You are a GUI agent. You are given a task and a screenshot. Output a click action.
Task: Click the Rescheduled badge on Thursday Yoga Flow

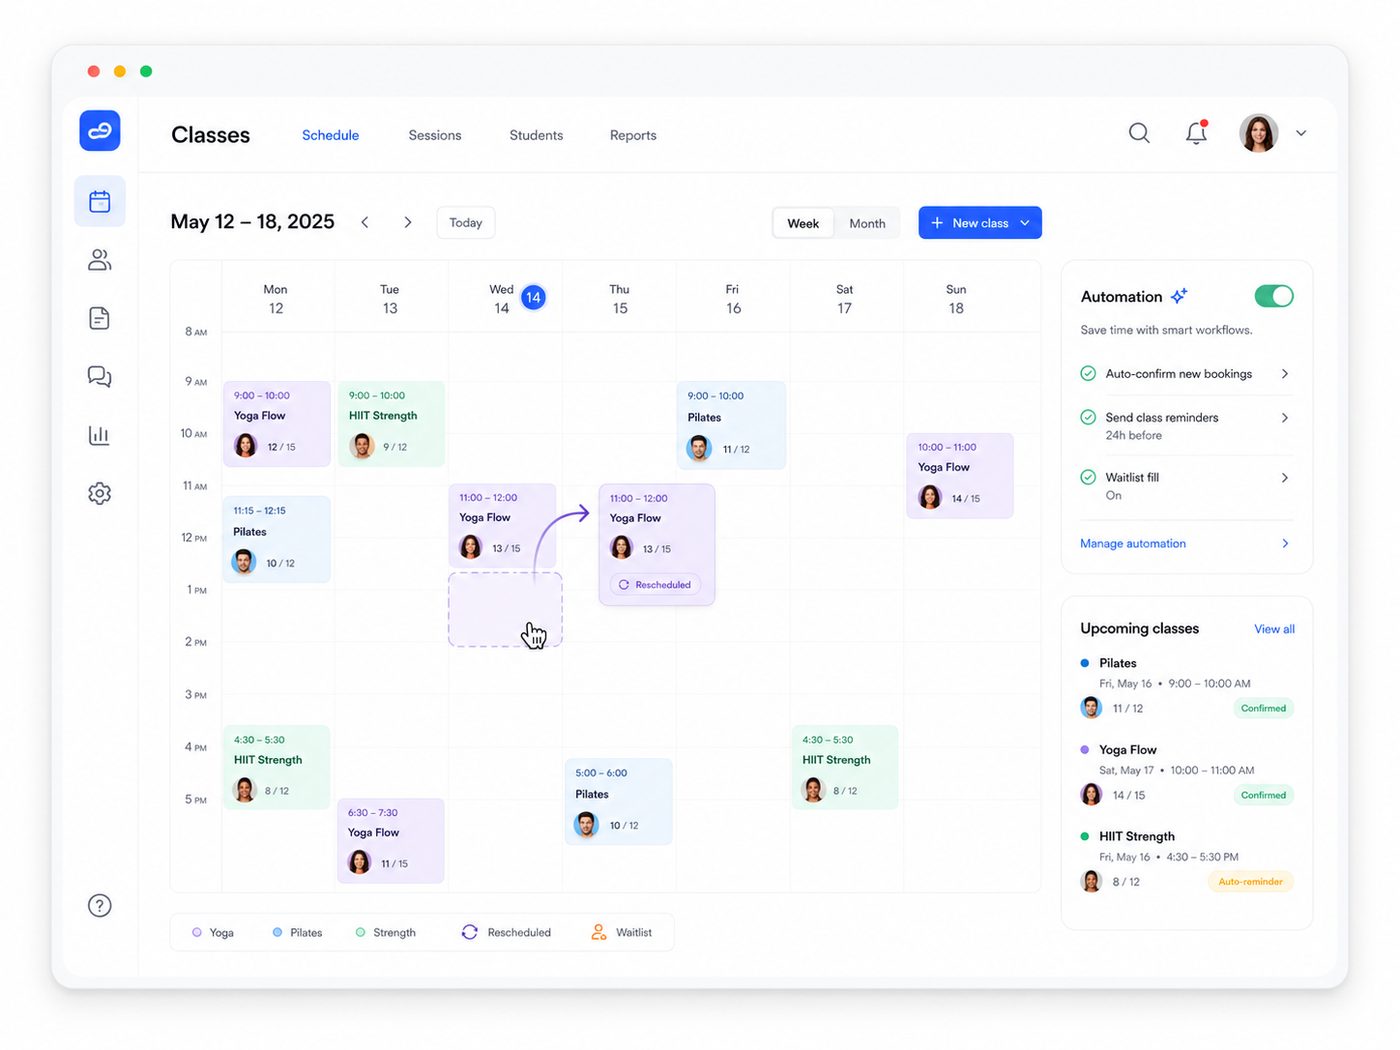pos(655,585)
